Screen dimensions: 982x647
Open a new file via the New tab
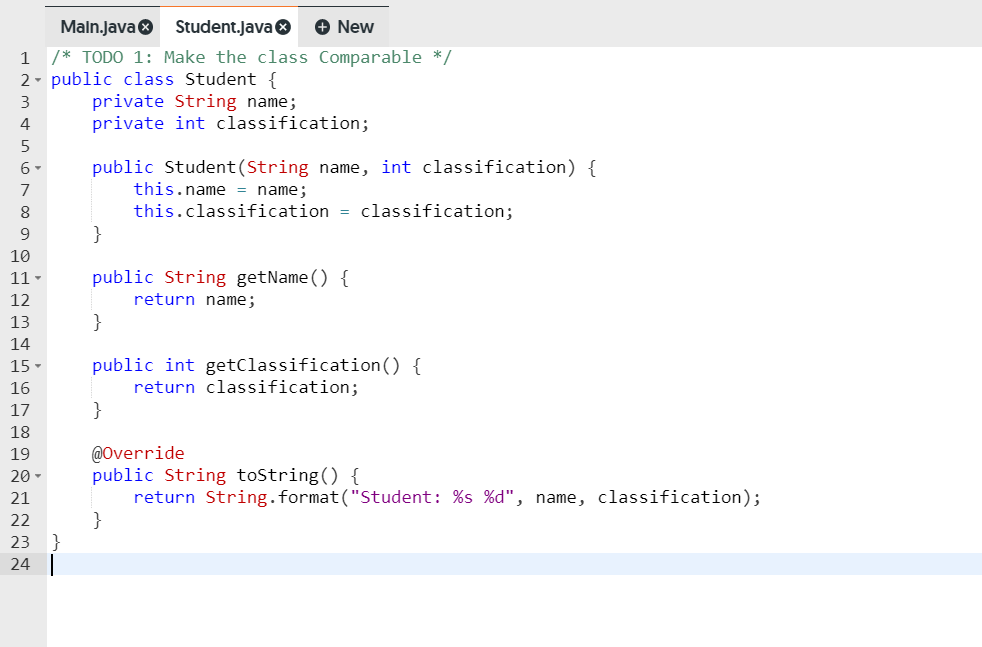(344, 27)
